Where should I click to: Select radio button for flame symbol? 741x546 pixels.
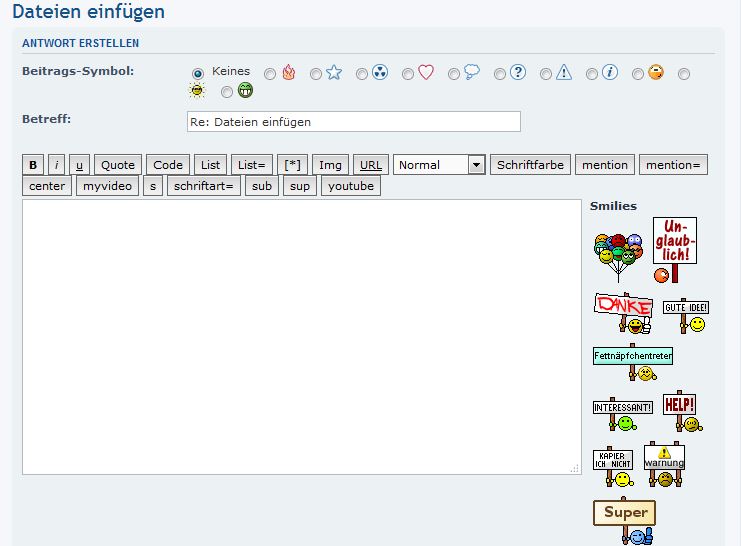click(270, 74)
